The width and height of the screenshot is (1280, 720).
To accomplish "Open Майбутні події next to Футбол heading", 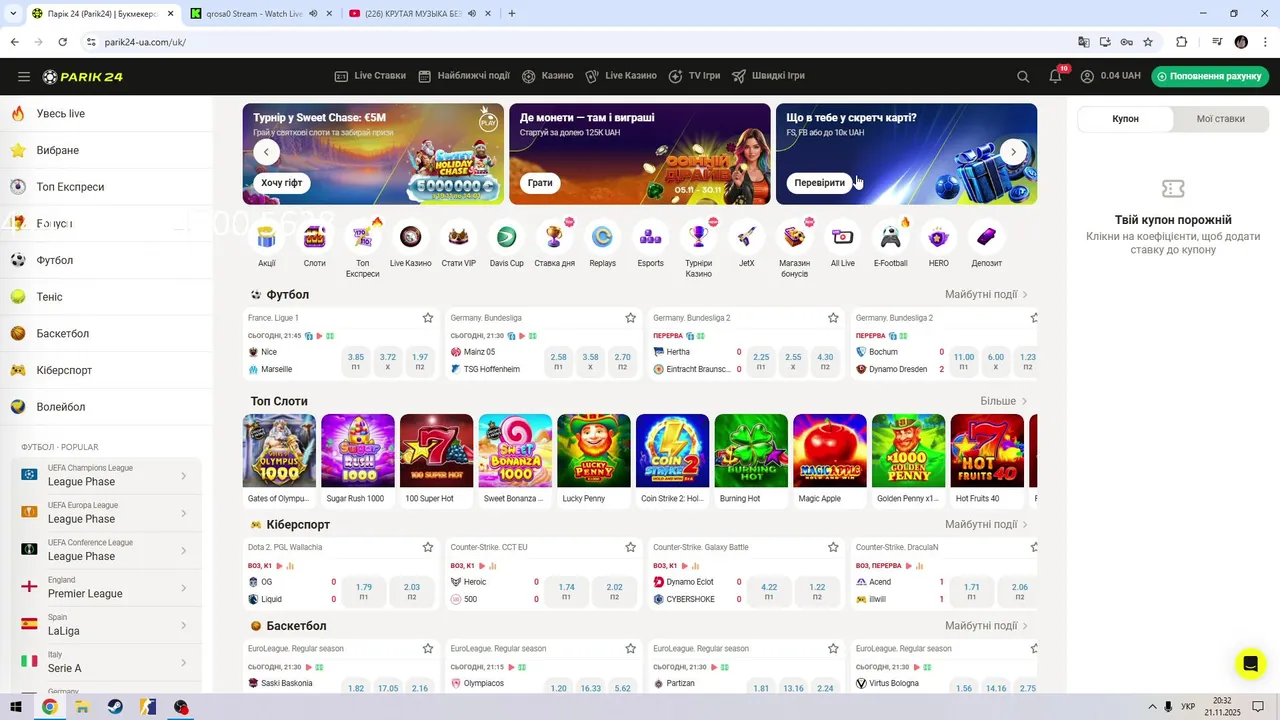I will 986,295.
